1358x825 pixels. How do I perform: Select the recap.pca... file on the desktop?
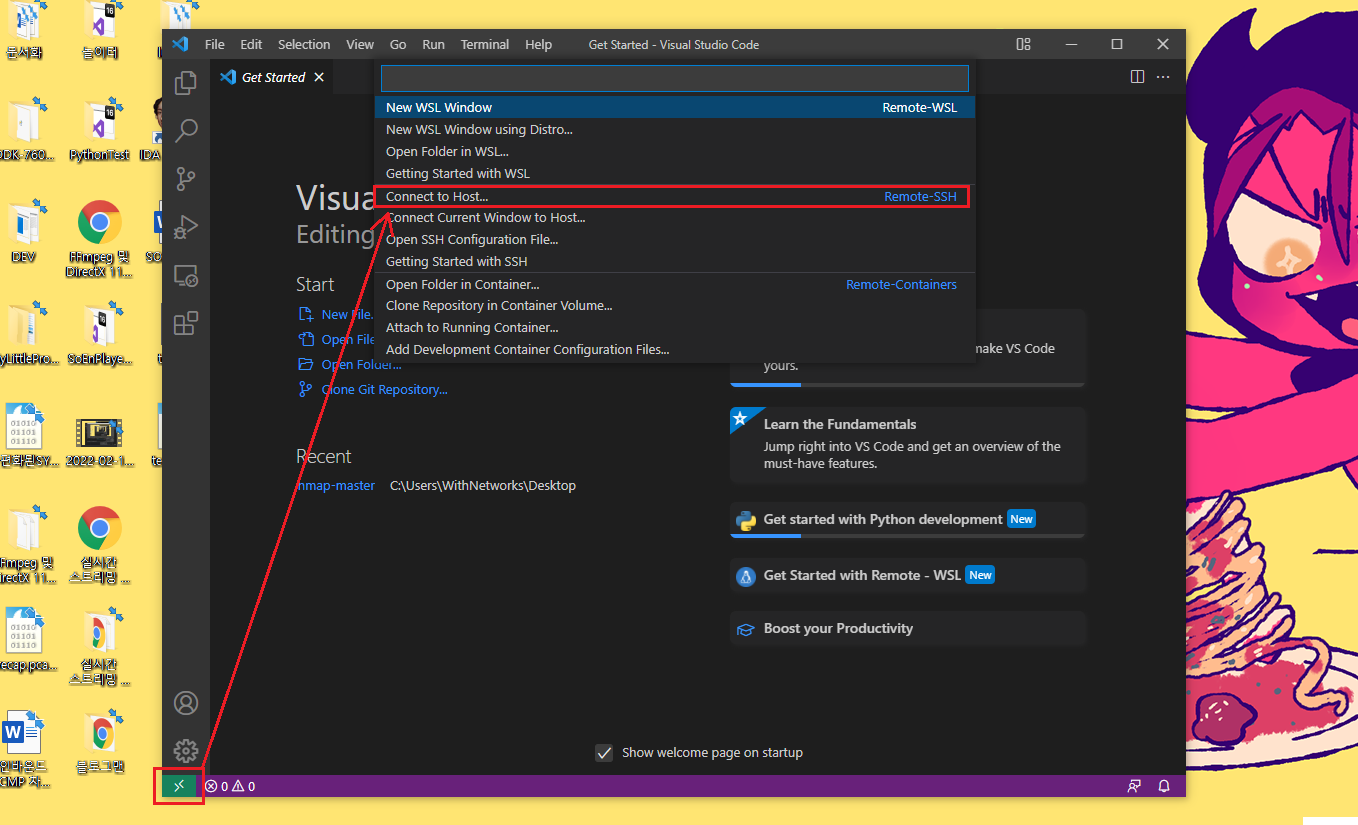click(x=26, y=640)
